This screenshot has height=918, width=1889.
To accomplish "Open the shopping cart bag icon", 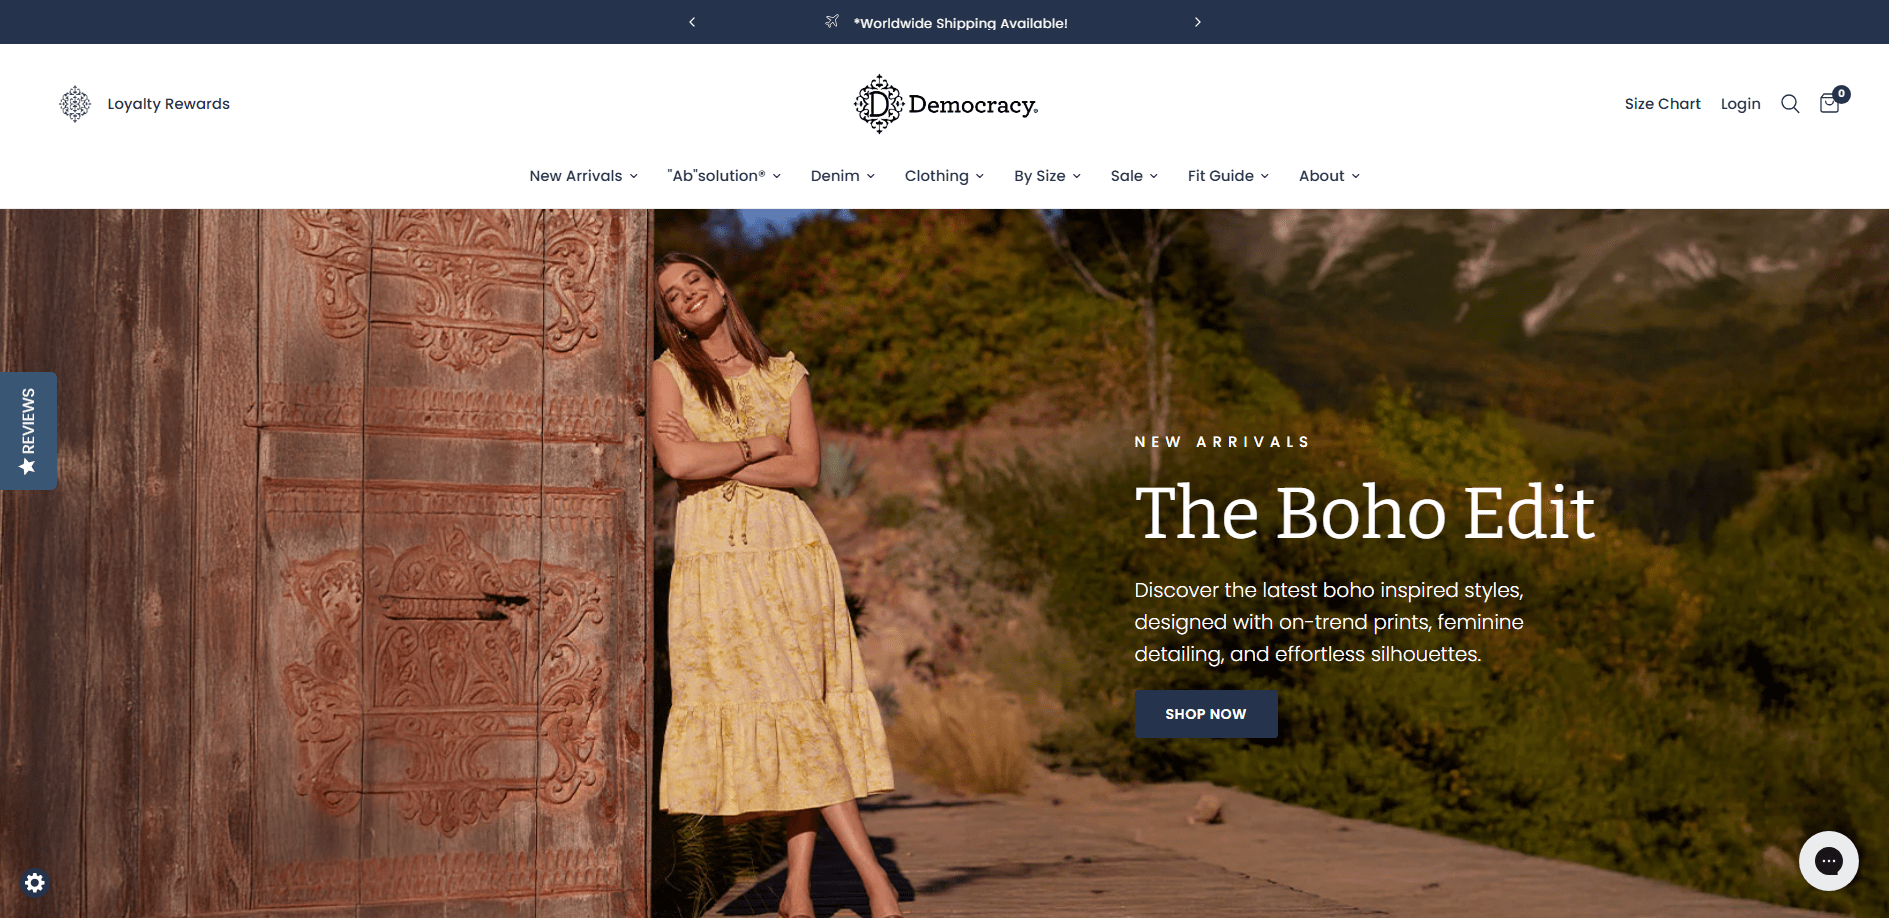I will 1830,103.
